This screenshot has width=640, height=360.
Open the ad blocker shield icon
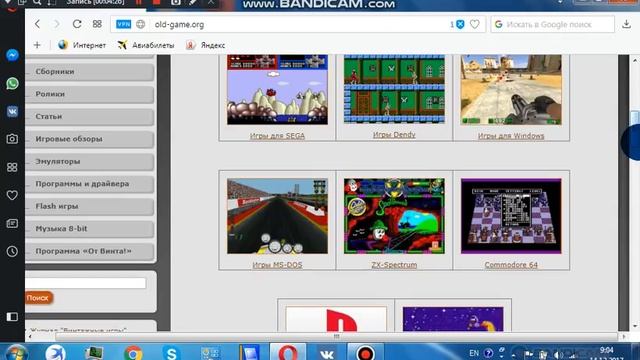[x=460, y=24]
